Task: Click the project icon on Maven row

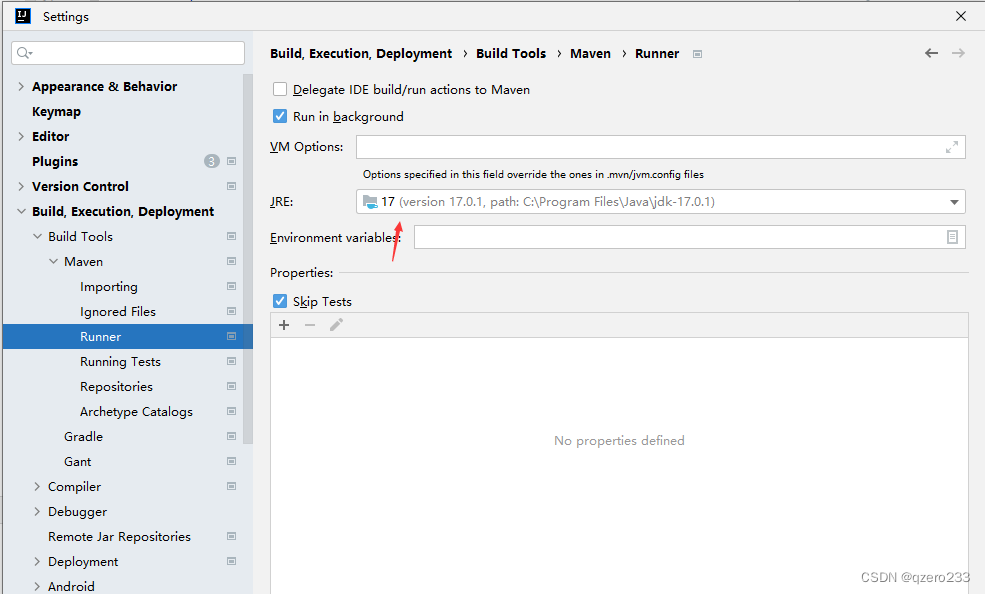Action: (231, 261)
